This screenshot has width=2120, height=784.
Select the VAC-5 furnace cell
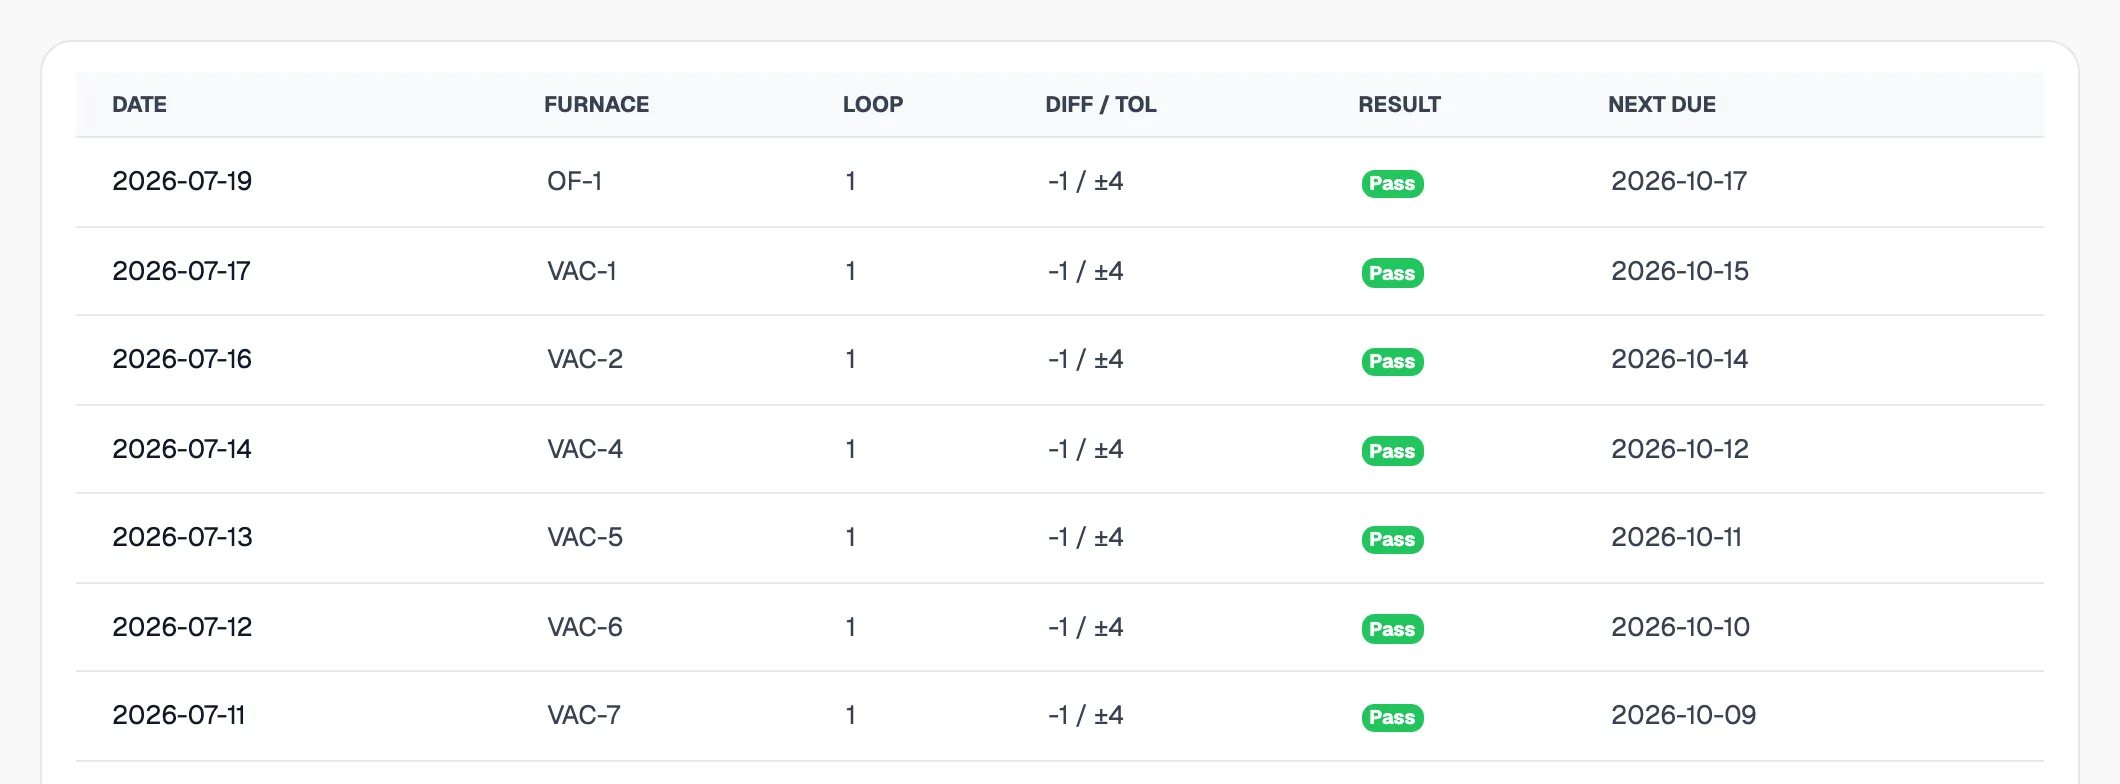point(585,537)
